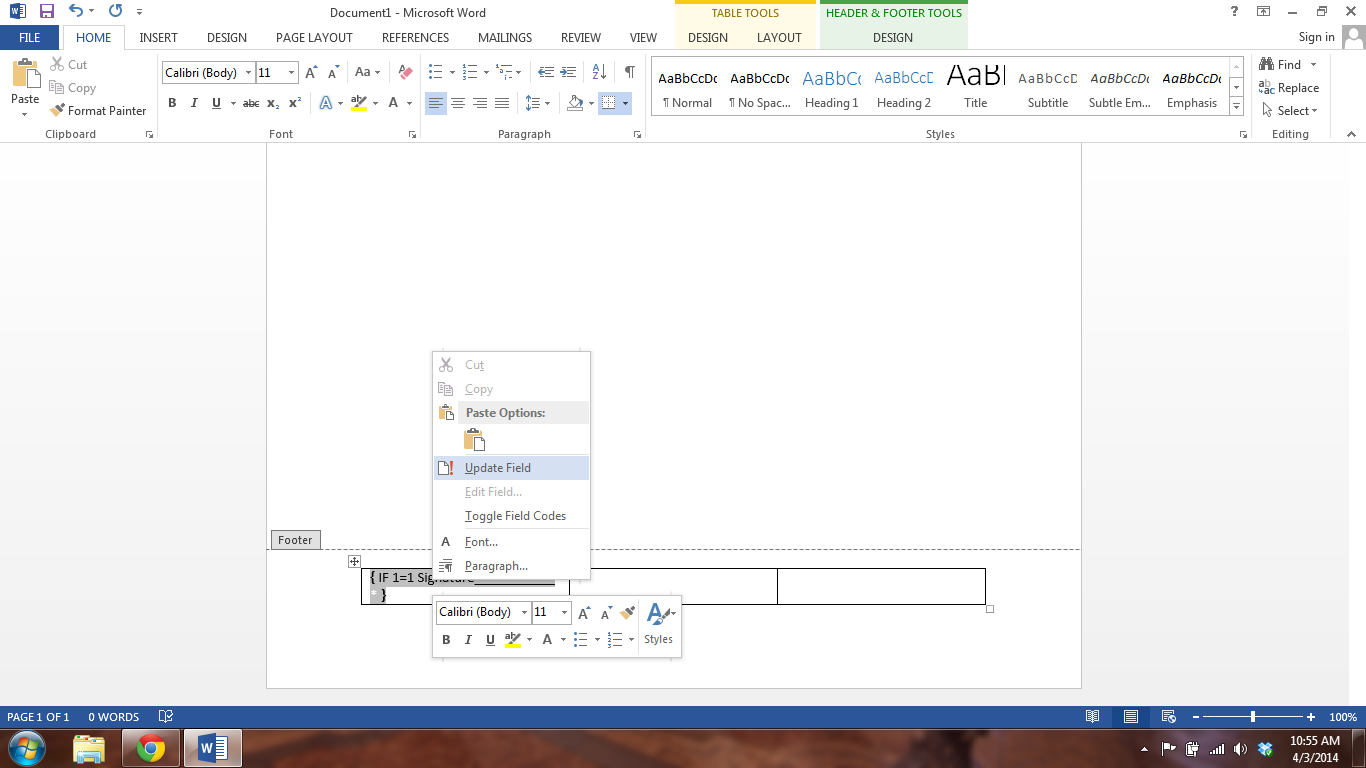Apply the Heading 1 style
This screenshot has height=768, width=1366.
pyautogui.click(x=832, y=88)
